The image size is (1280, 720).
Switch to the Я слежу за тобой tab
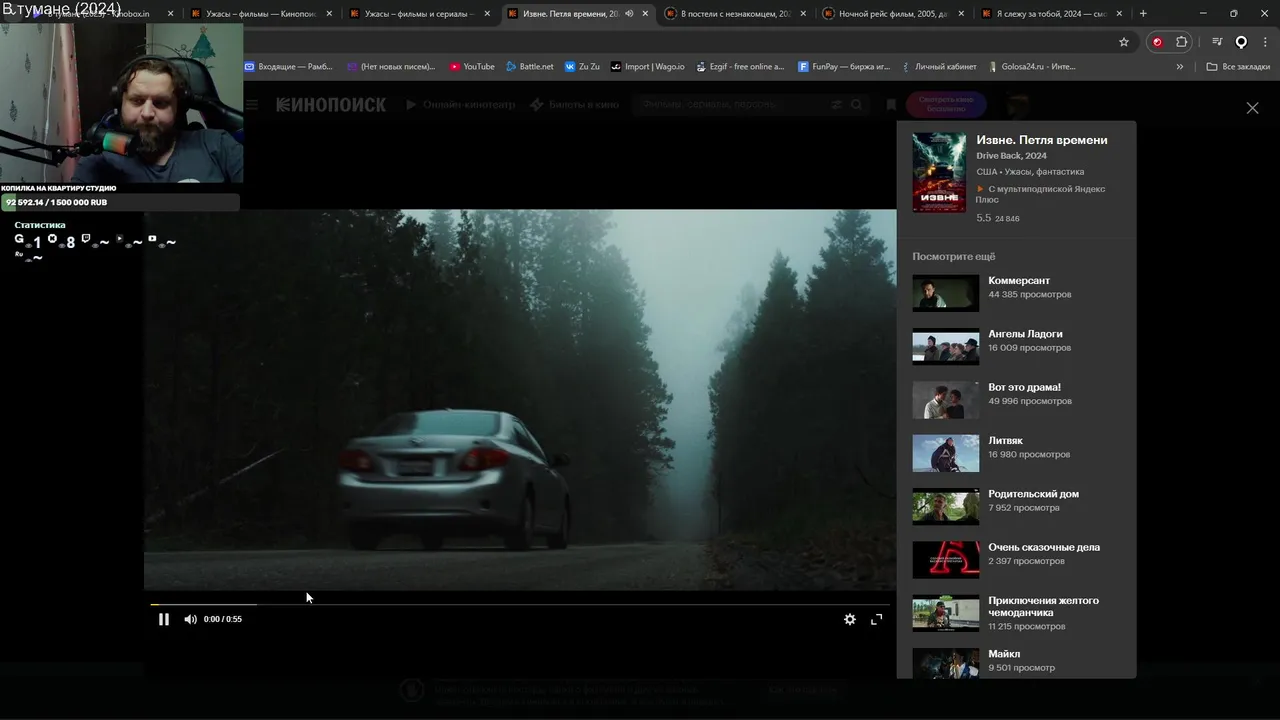click(1050, 14)
